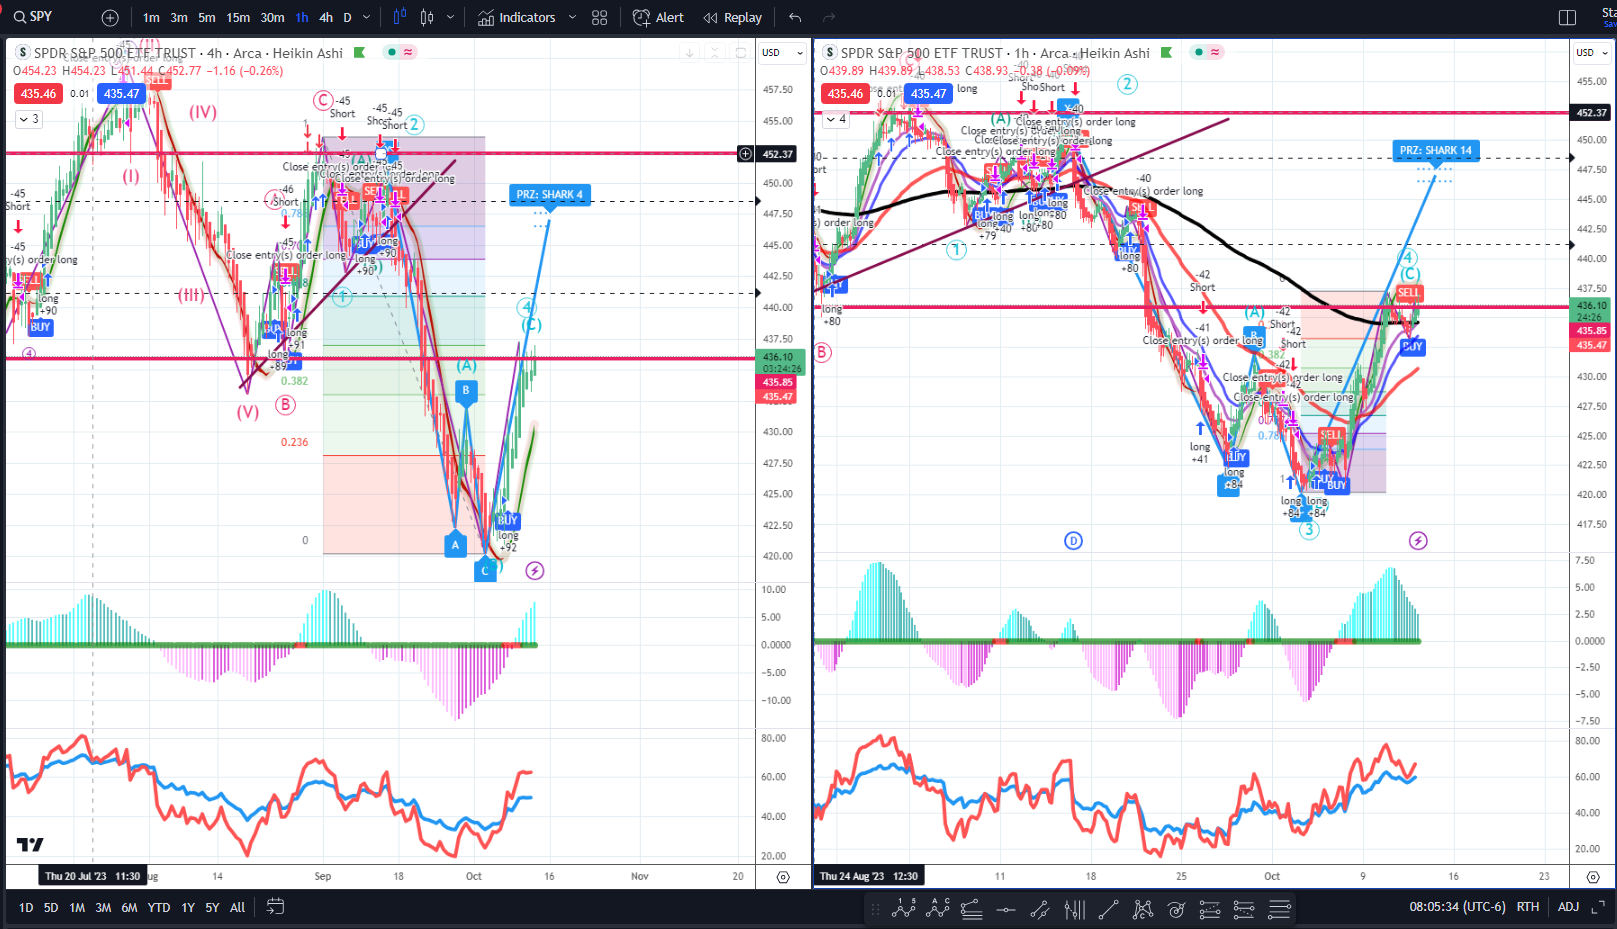1617x929 pixels.
Task: Open the timezone 08:05:34 (UTC-6) menu
Action: 1457,907
